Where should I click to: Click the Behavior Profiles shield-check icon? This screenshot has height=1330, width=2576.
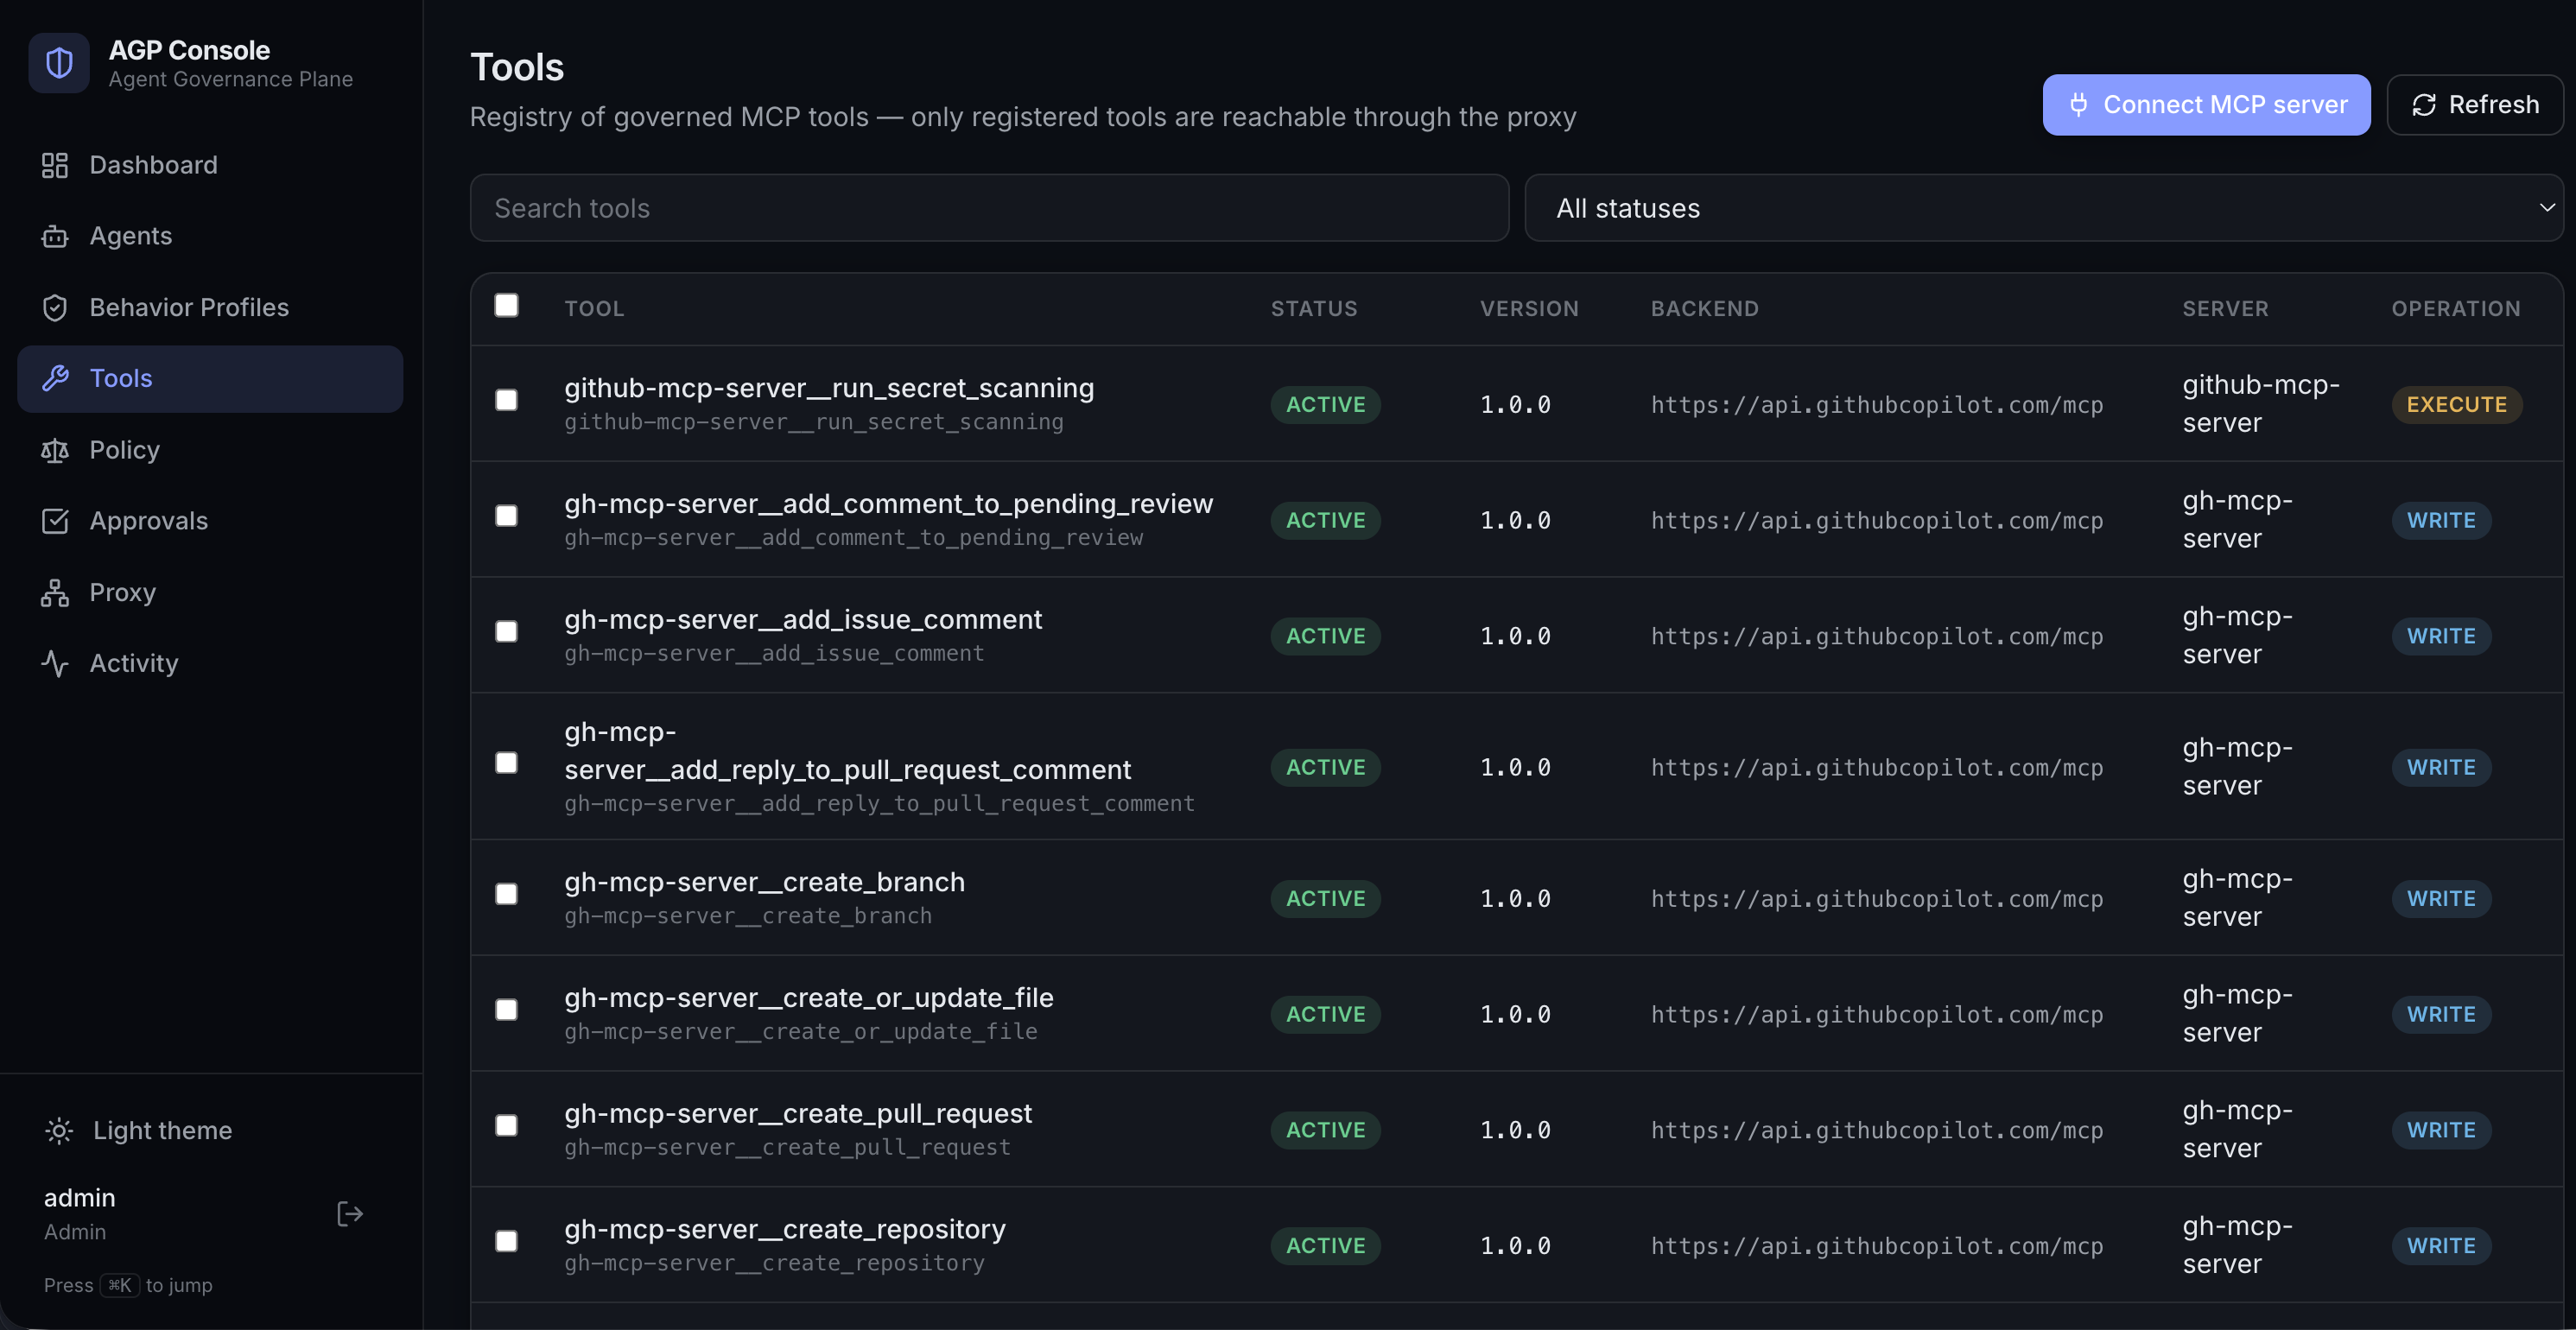click(55, 308)
